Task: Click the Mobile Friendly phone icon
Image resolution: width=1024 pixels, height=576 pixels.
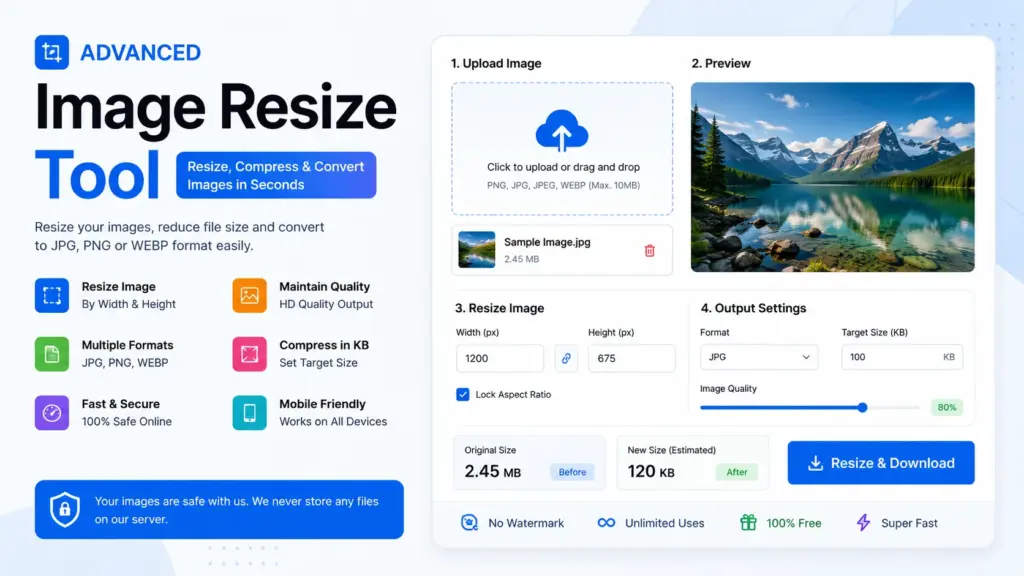Action: [249, 413]
